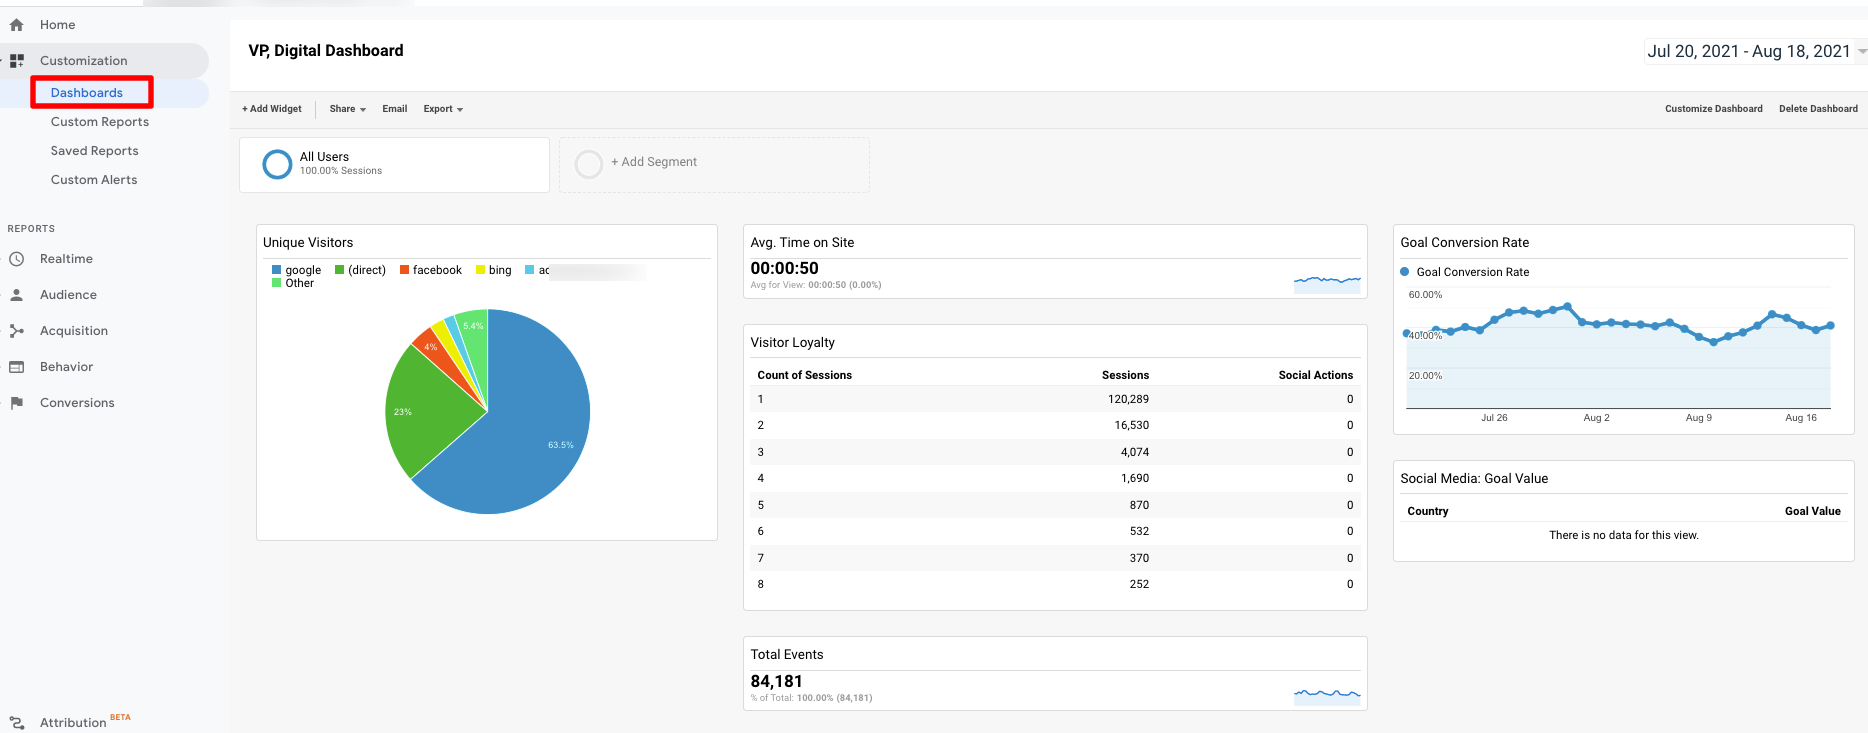Open Custom Reports

(x=100, y=122)
